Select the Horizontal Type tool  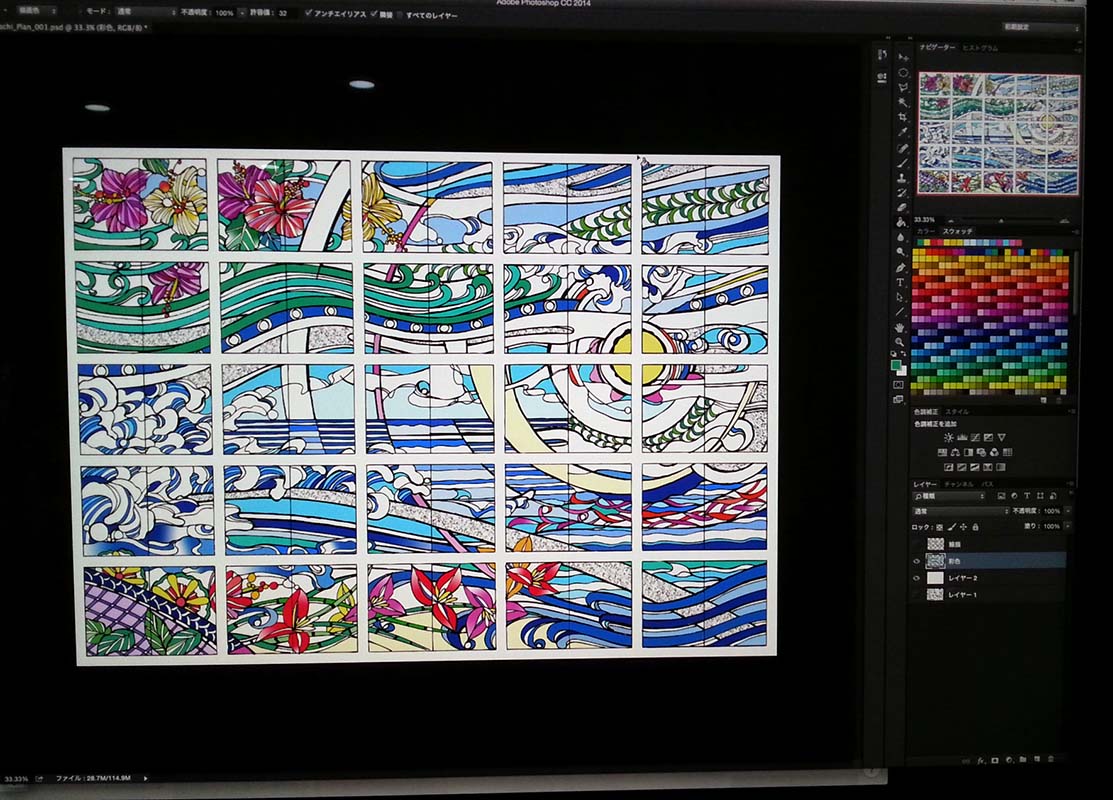pyautogui.click(x=901, y=282)
